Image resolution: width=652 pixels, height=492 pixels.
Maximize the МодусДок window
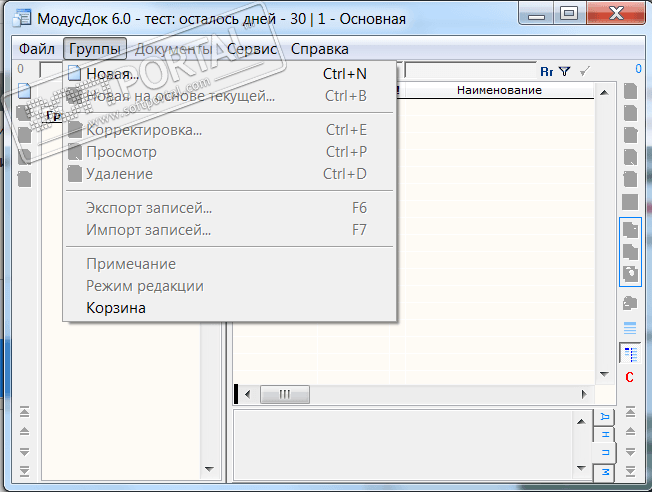(x=568, y=13)
